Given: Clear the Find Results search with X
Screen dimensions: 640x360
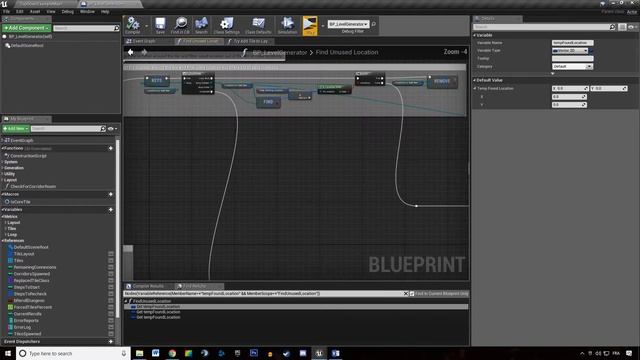Looking at the screenshot, I should [x=406, y=293].
